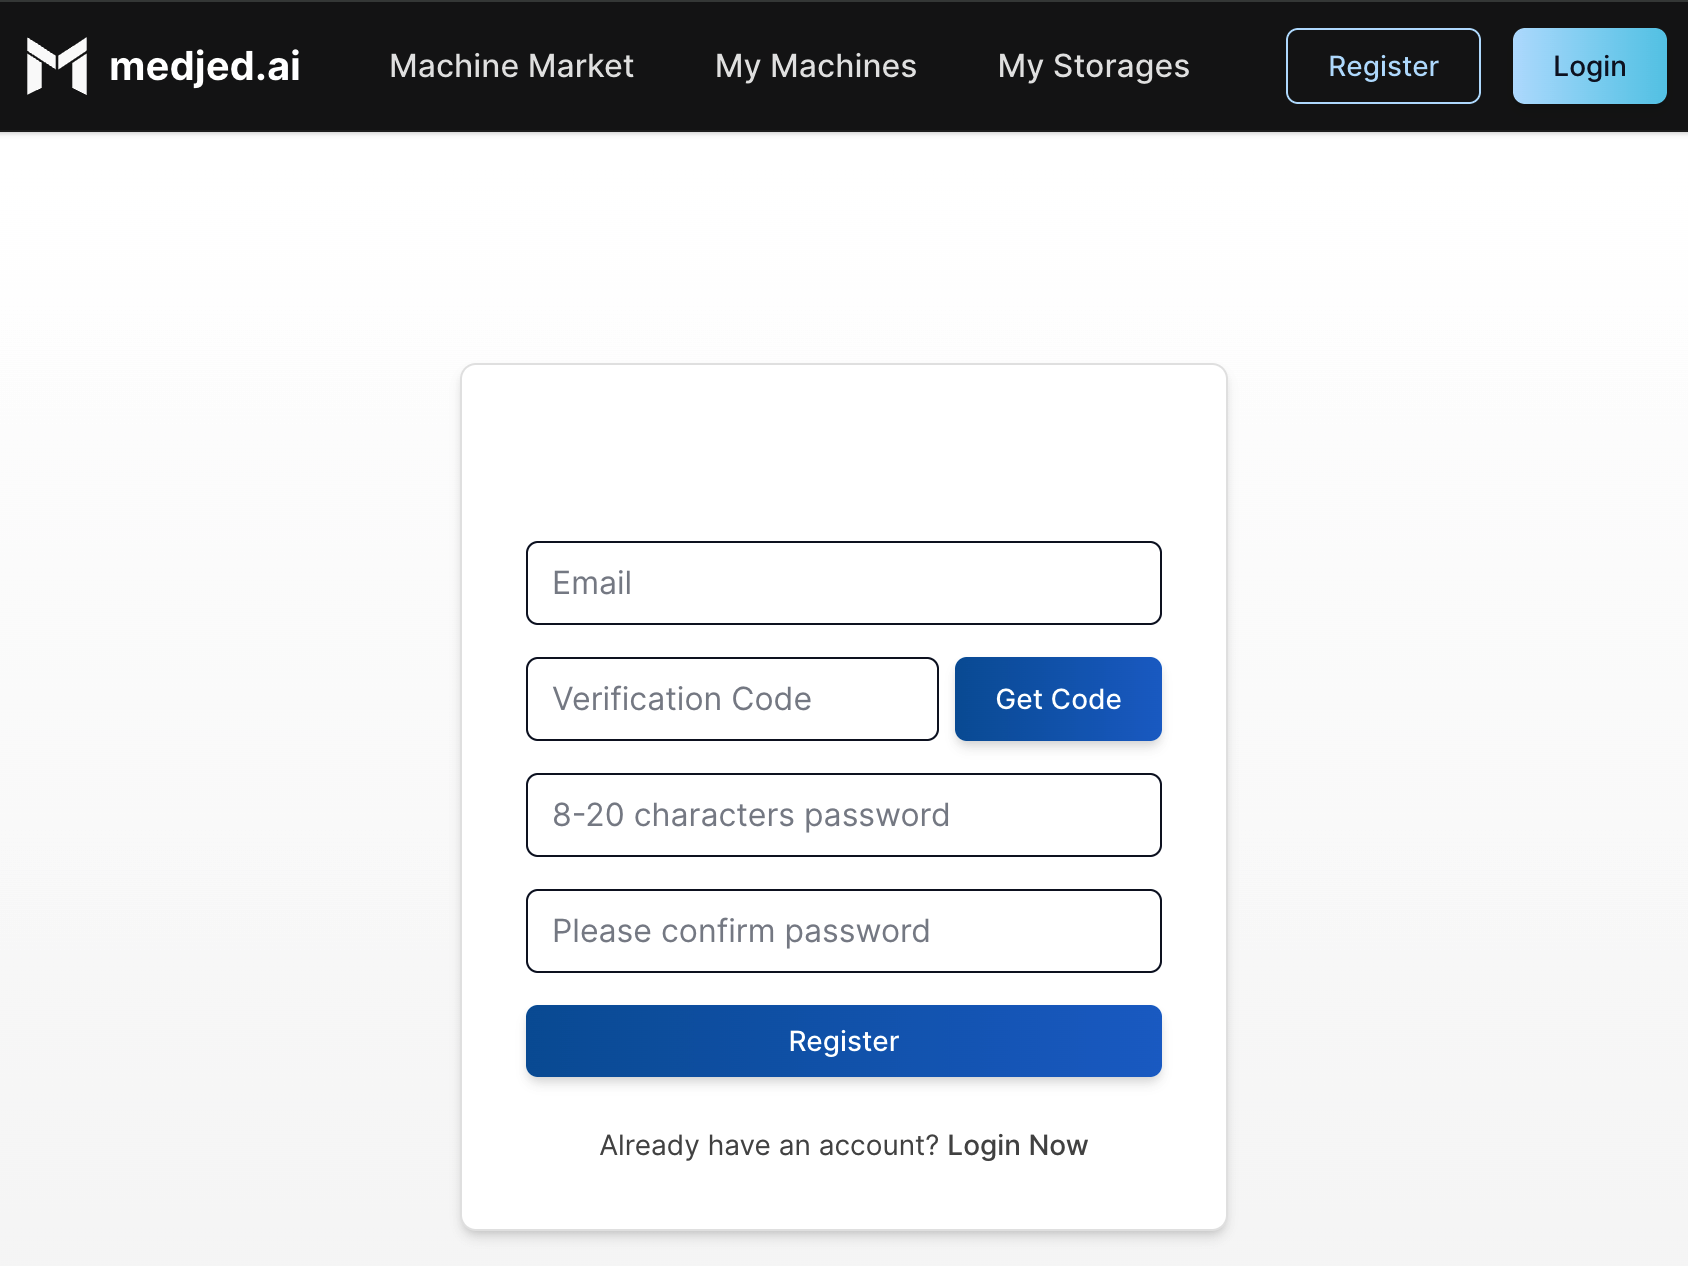Click into the Email input field
The width and height of the screenshot is (1688, 1266).
(843, 583)
